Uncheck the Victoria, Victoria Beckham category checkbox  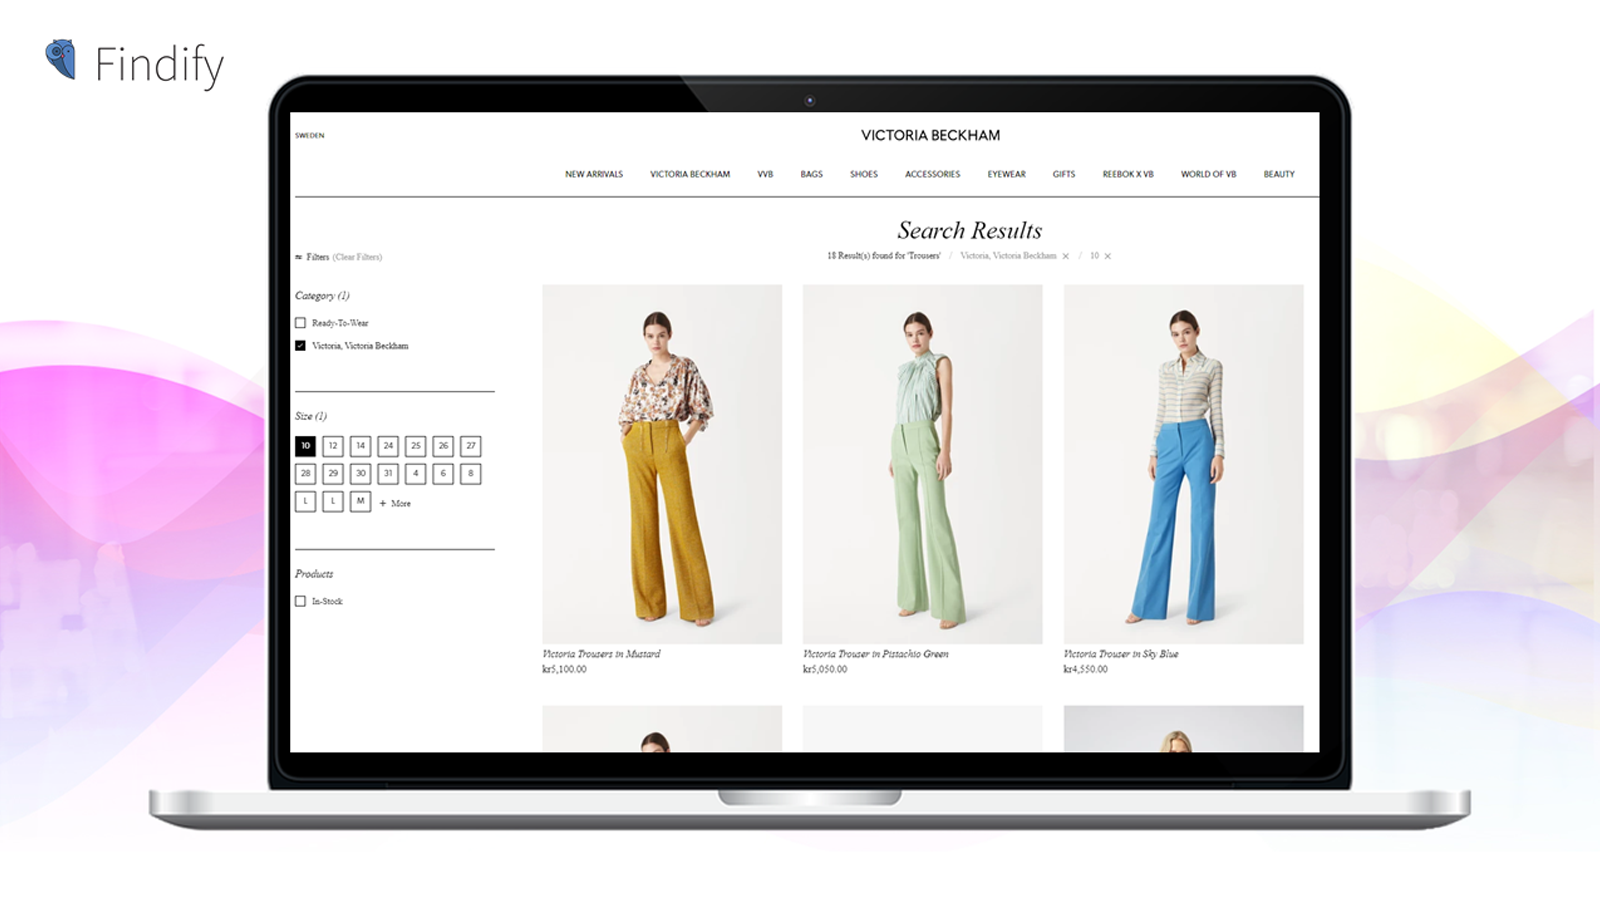click(300, 346)
